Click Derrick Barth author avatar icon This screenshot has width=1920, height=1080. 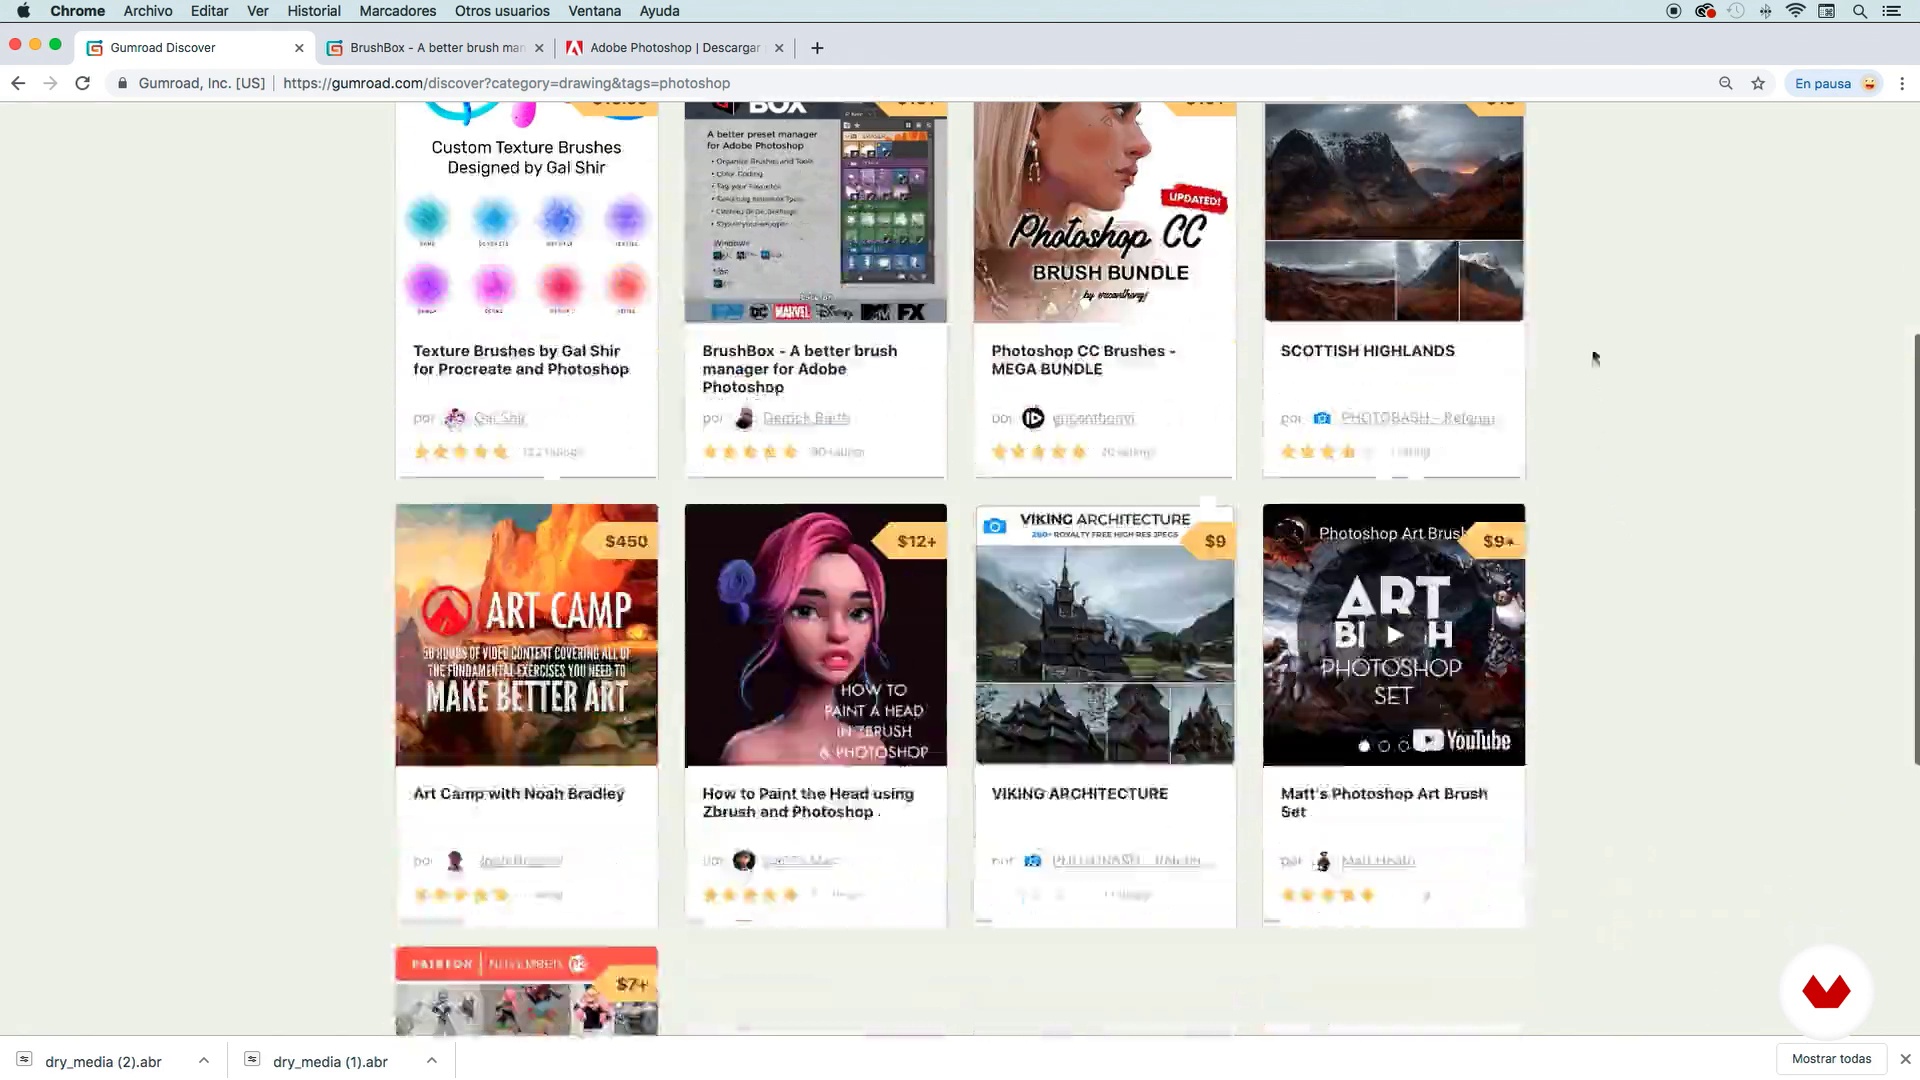point(744,418)
